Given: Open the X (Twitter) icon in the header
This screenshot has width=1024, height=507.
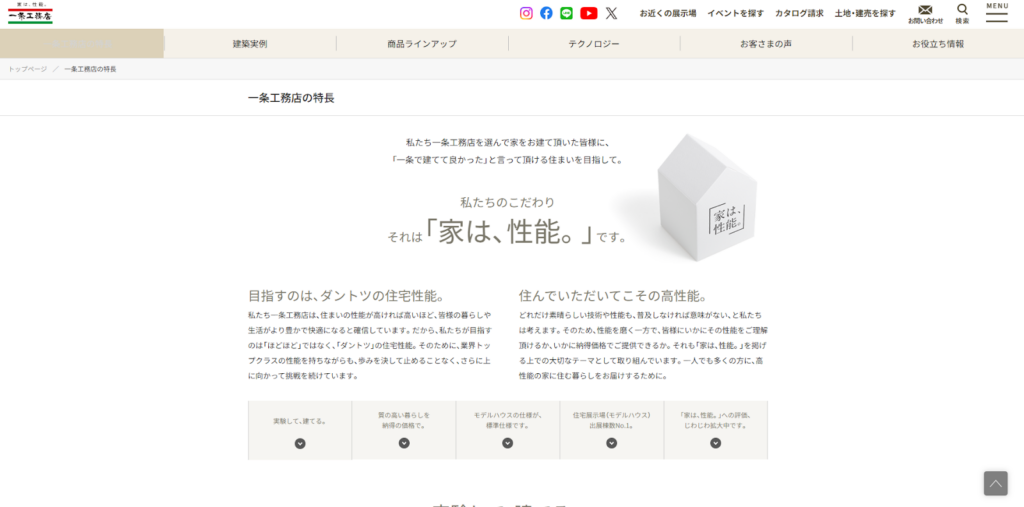Looking at the screenshot, I should 611,13.
